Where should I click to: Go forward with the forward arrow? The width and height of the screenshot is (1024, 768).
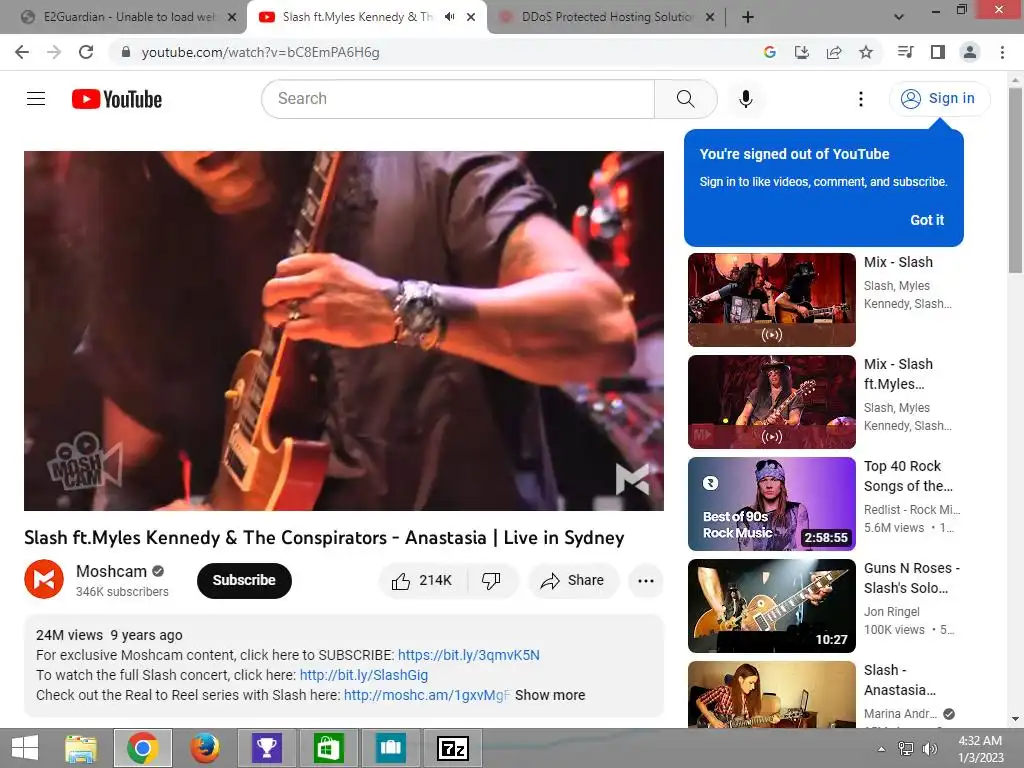pyautogui.click(x=54, y=52)
